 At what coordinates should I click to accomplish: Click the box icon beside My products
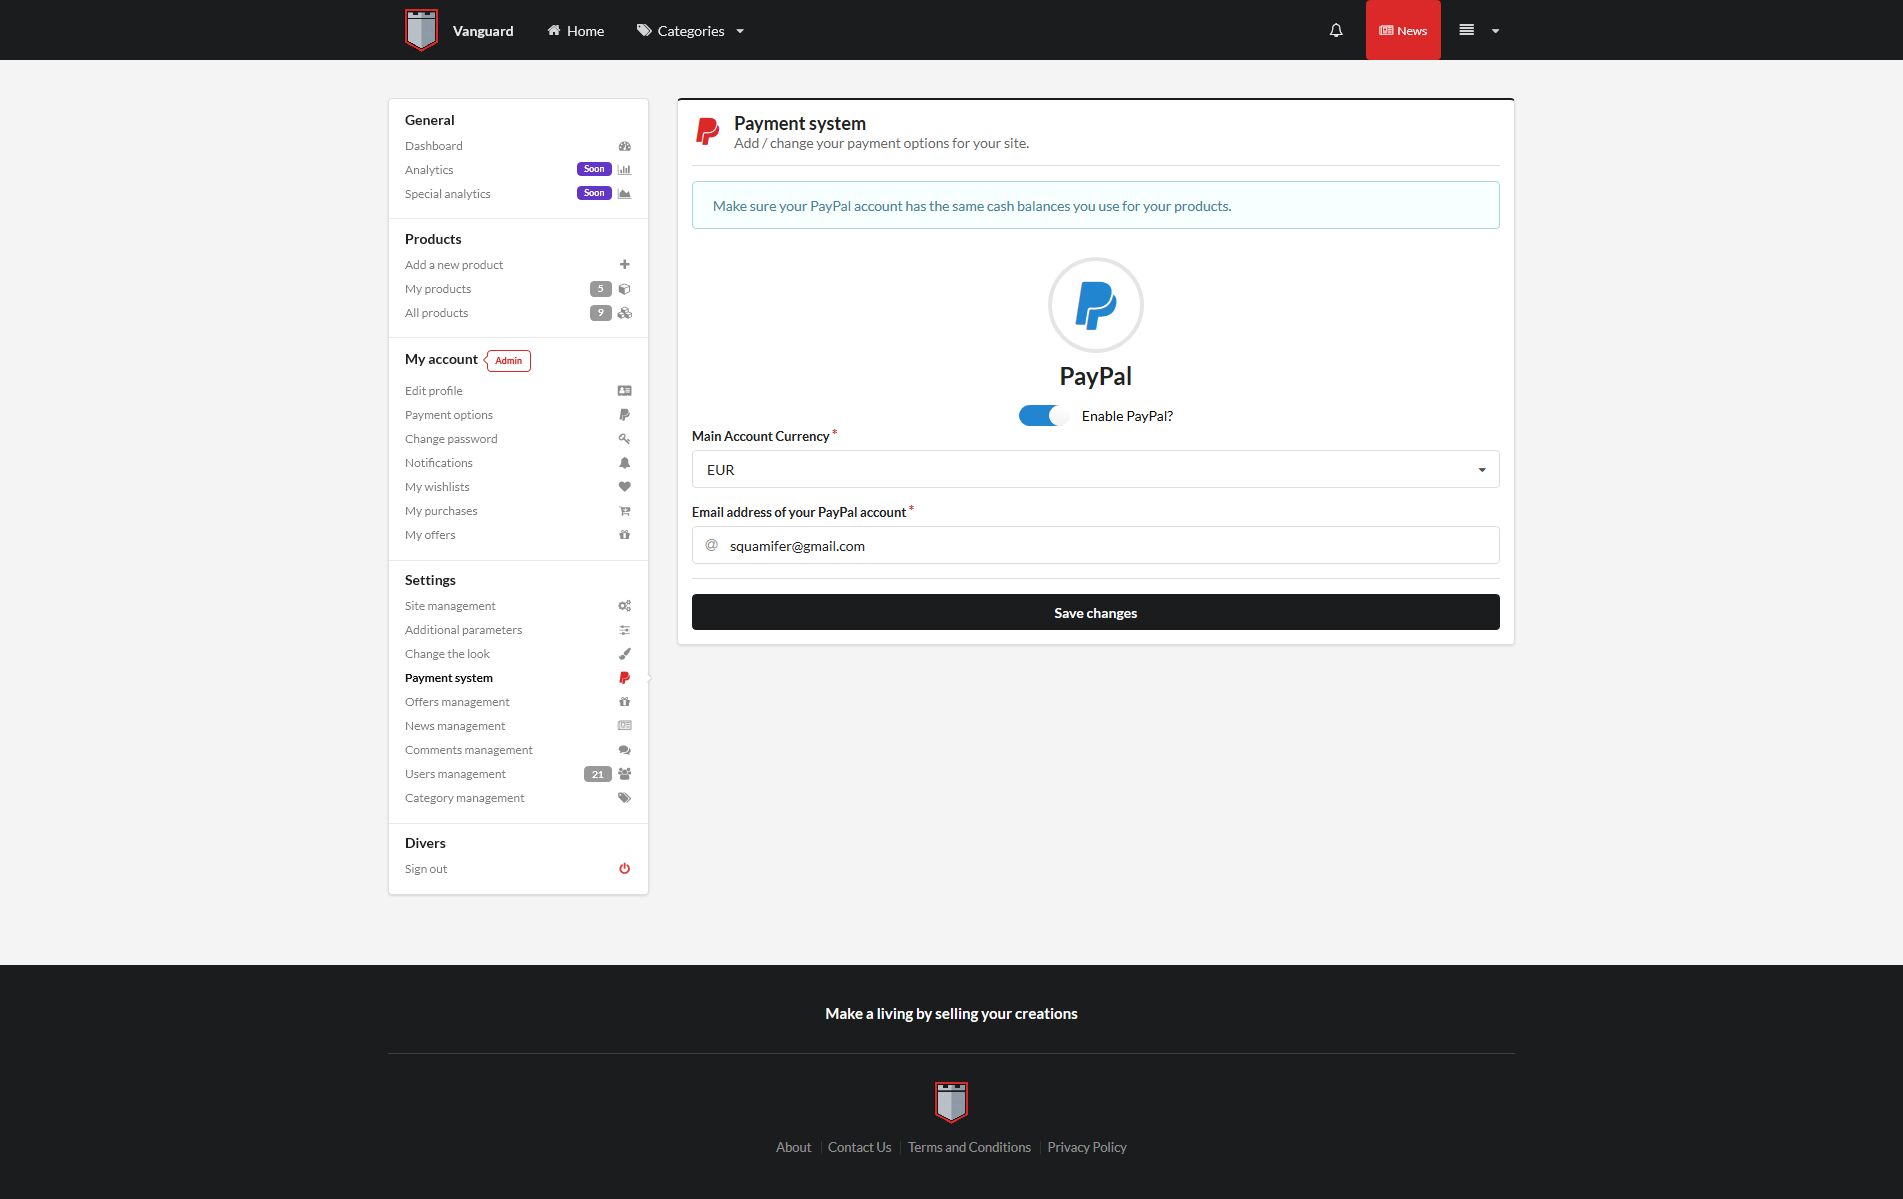(x=624, y=289)
